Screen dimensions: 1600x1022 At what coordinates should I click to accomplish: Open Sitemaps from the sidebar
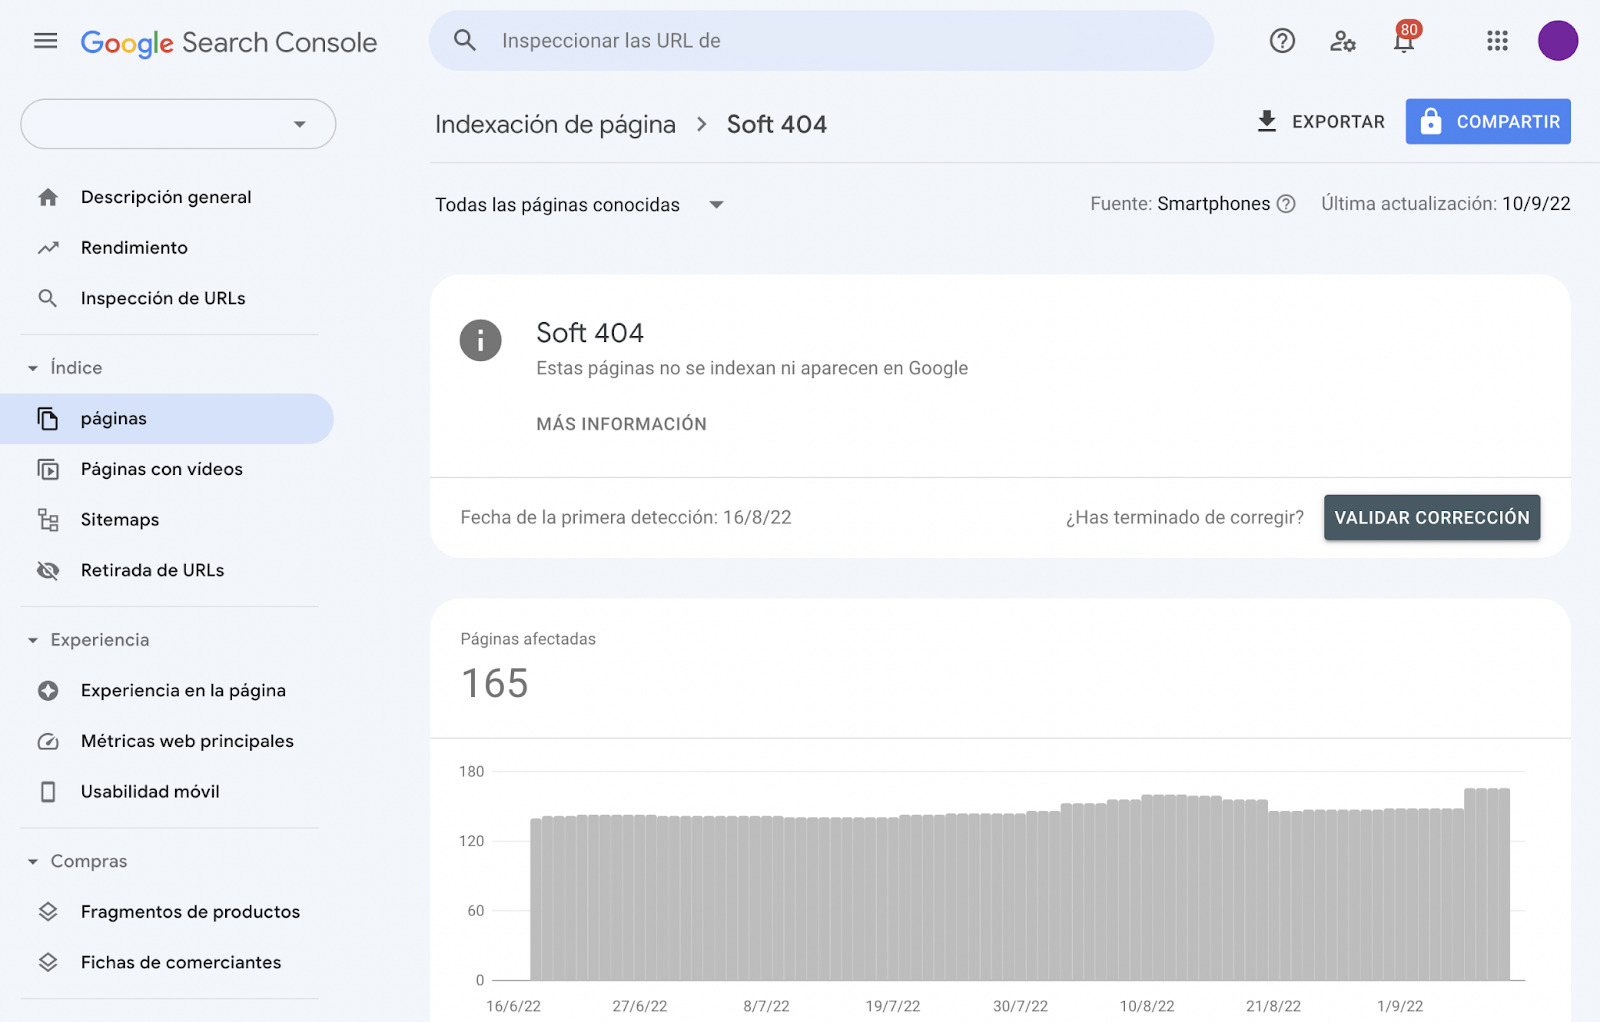[120, 520]
